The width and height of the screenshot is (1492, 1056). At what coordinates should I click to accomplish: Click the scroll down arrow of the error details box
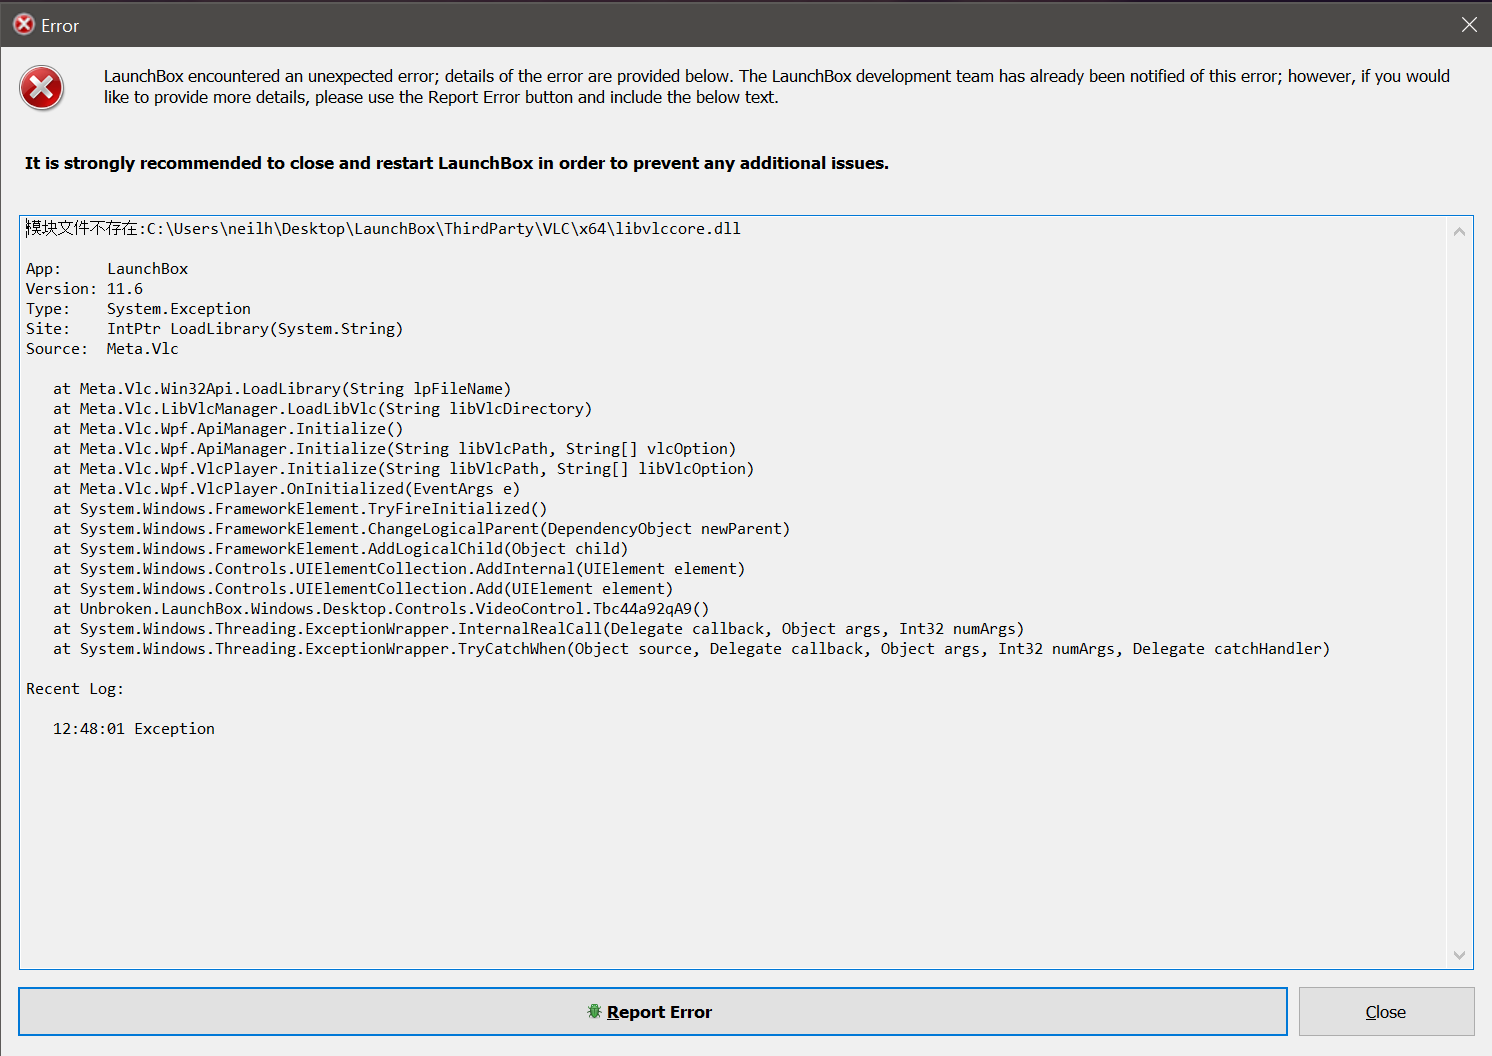click(1459, 955)
